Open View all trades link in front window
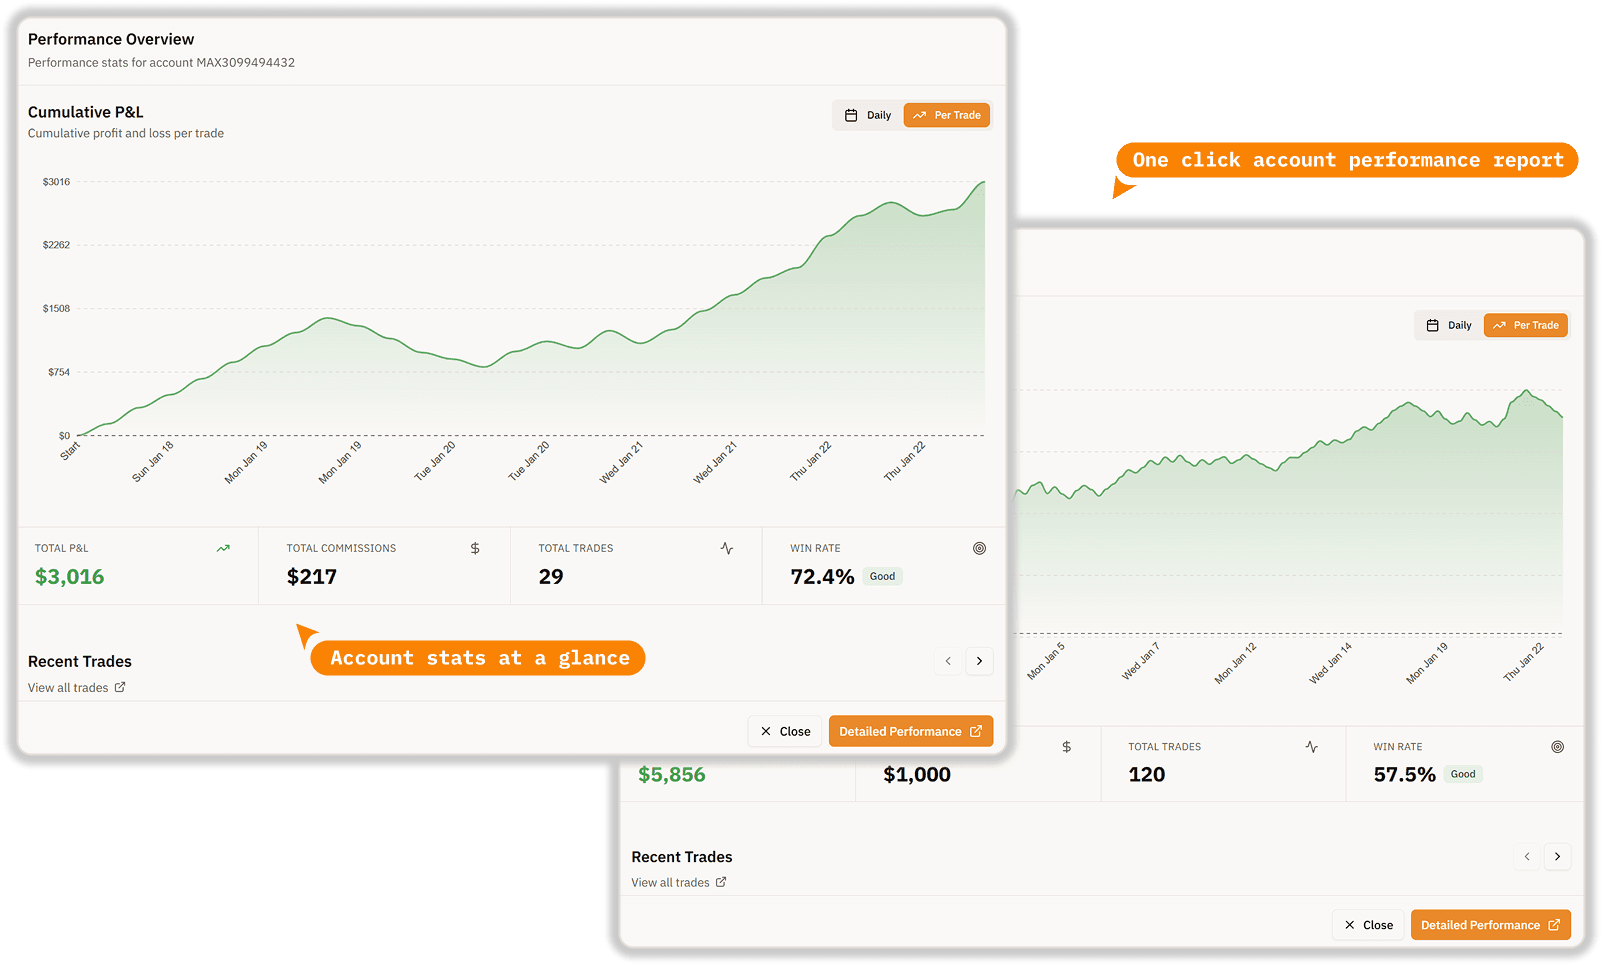The width and height of the screenshot is (1602, 965). coord(77,688)
